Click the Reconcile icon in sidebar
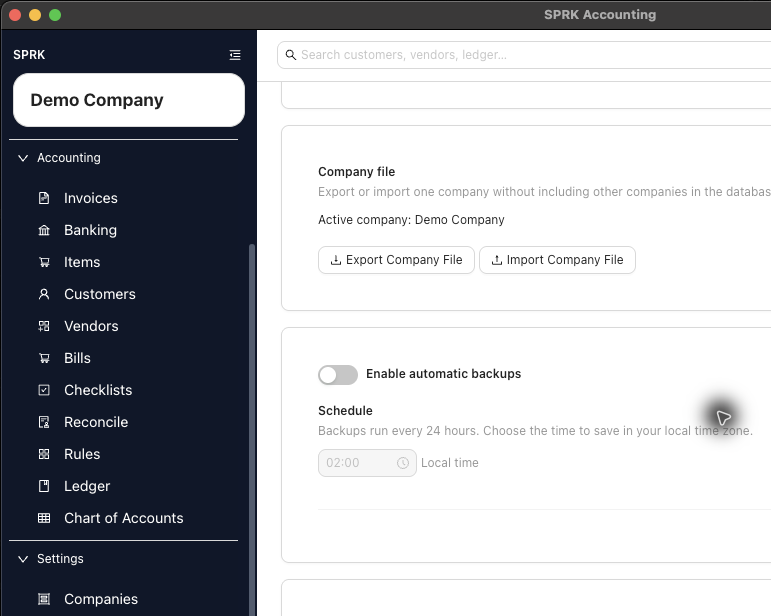Viewport: 771px width, 616px height. 44,422
